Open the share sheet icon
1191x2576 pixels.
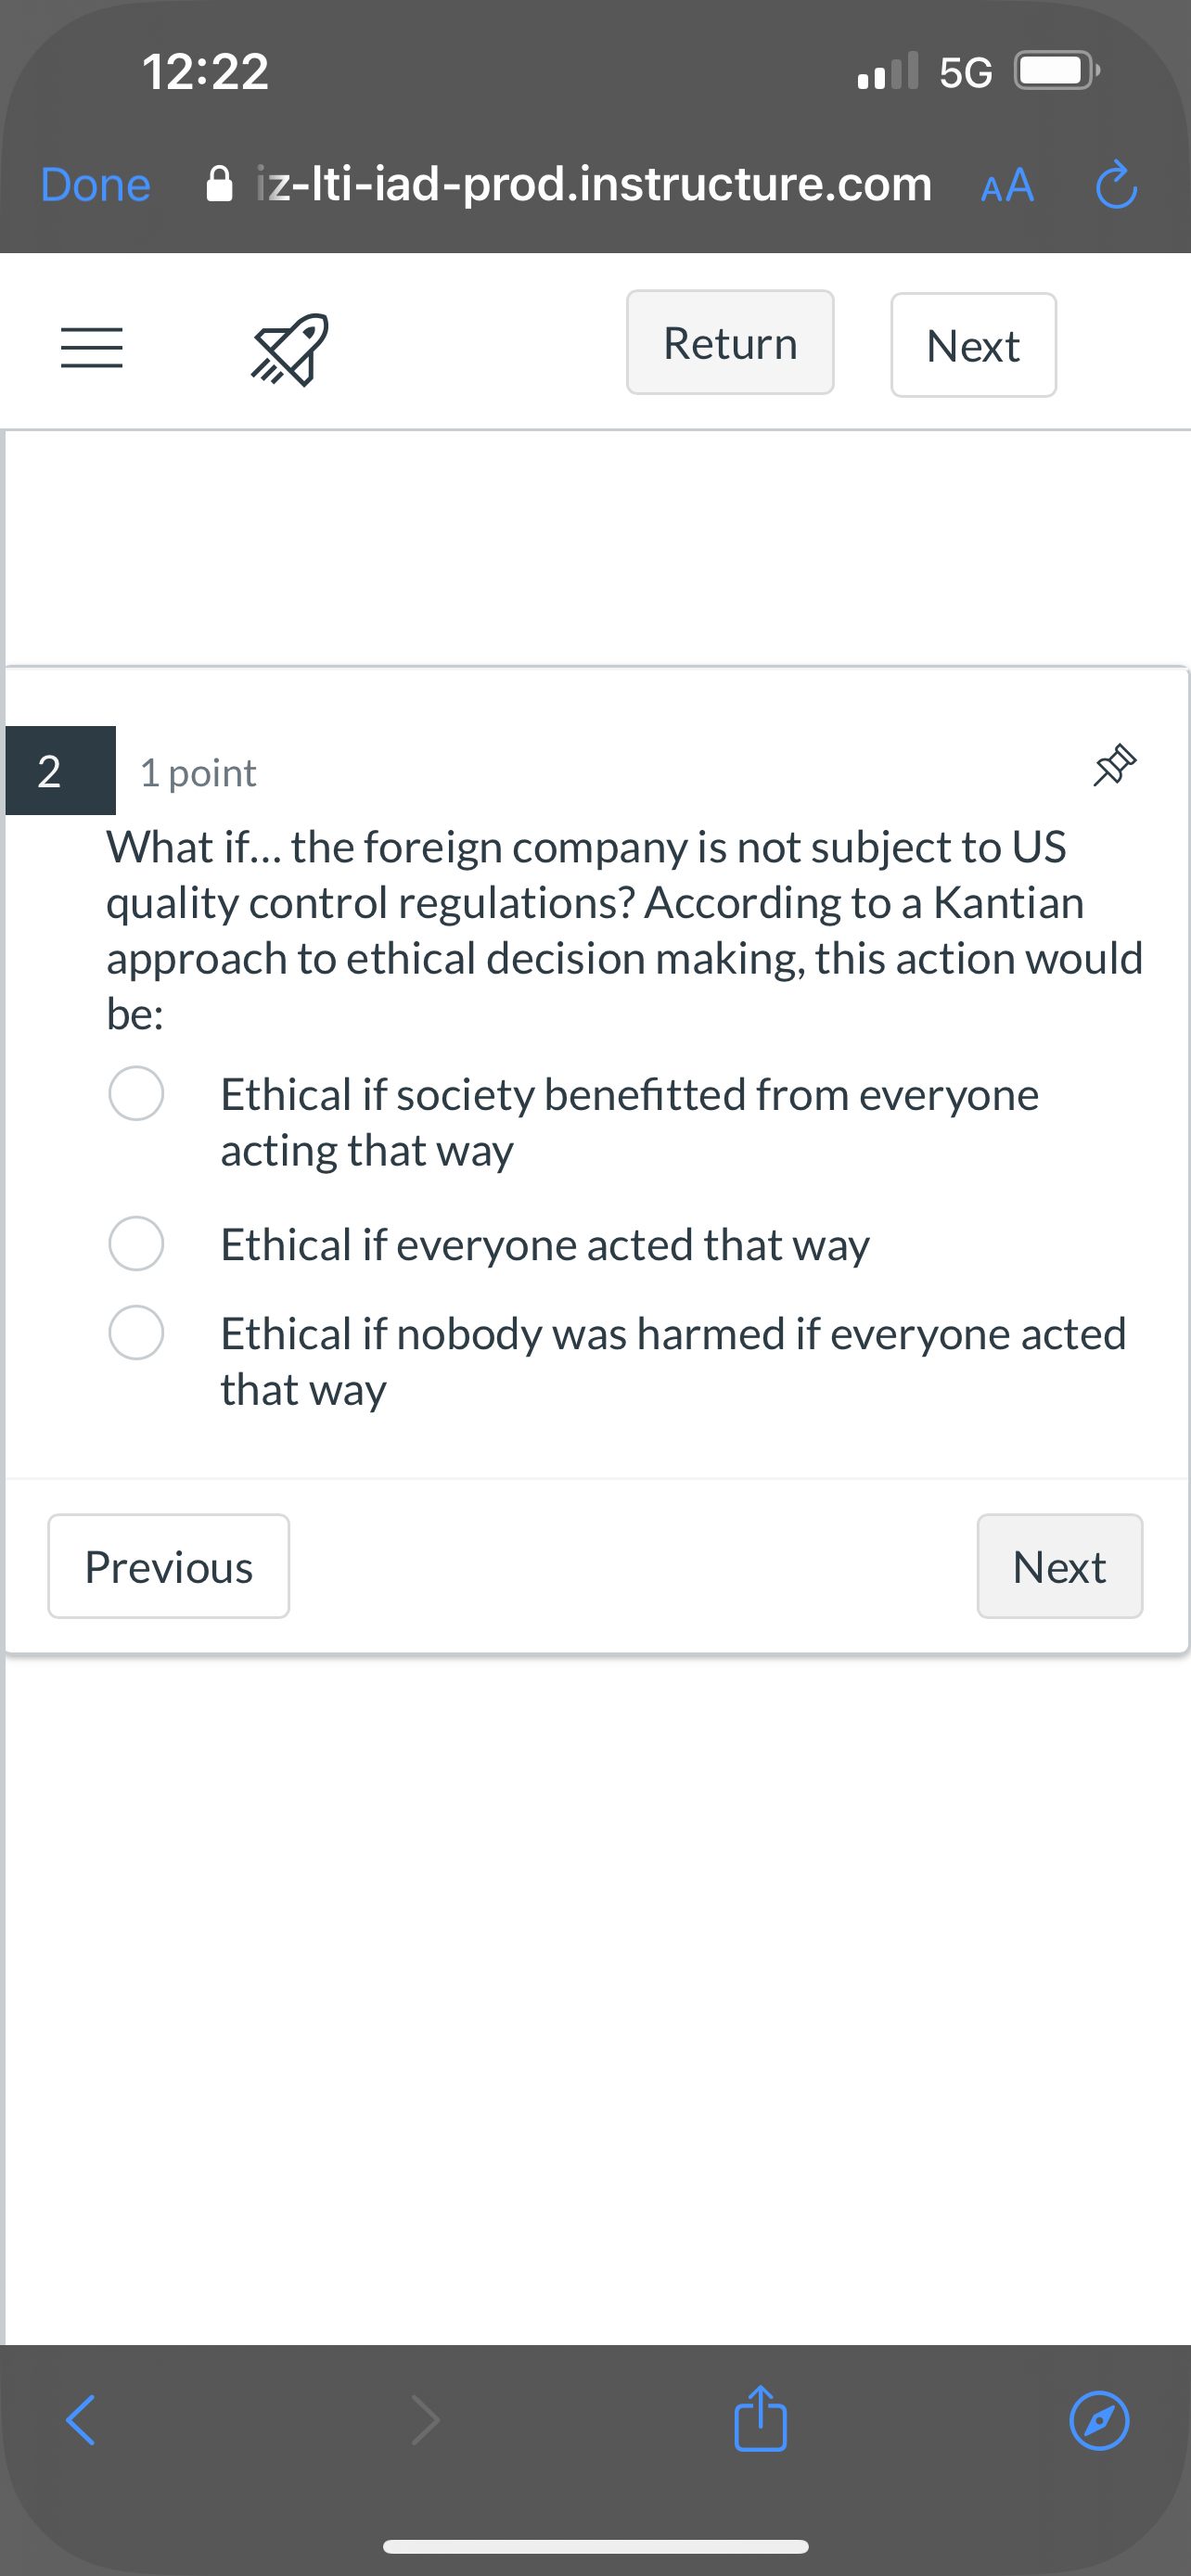[x=760, y=2418]
